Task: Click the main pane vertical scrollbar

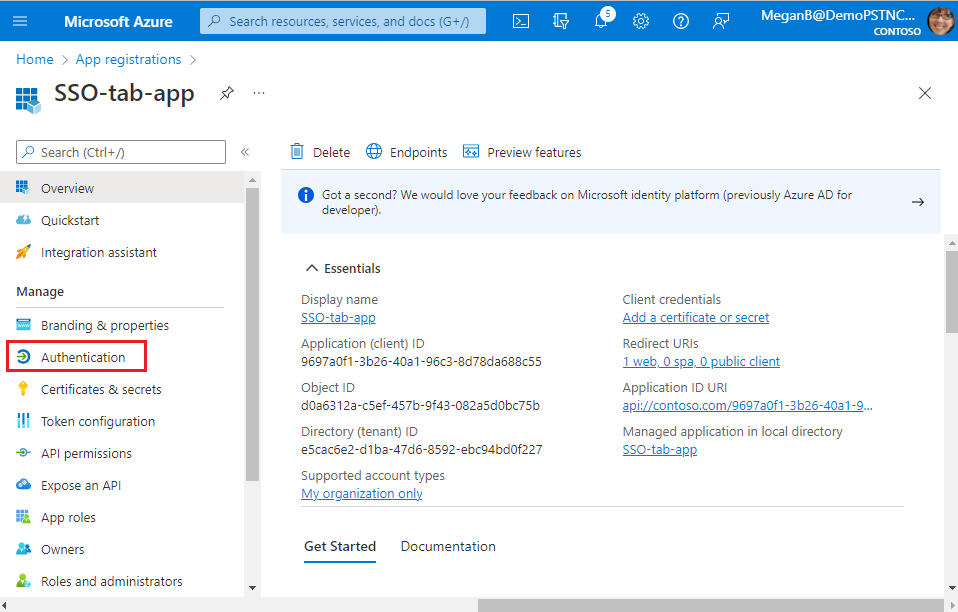Action: [952, 292]
